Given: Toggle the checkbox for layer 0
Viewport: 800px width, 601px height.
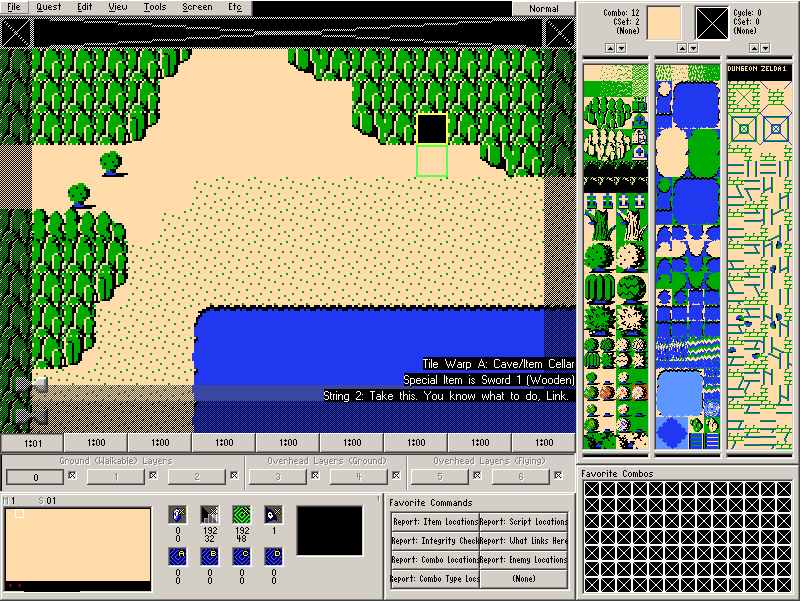Looking at the screenshot, I should [x=72, y=475].
